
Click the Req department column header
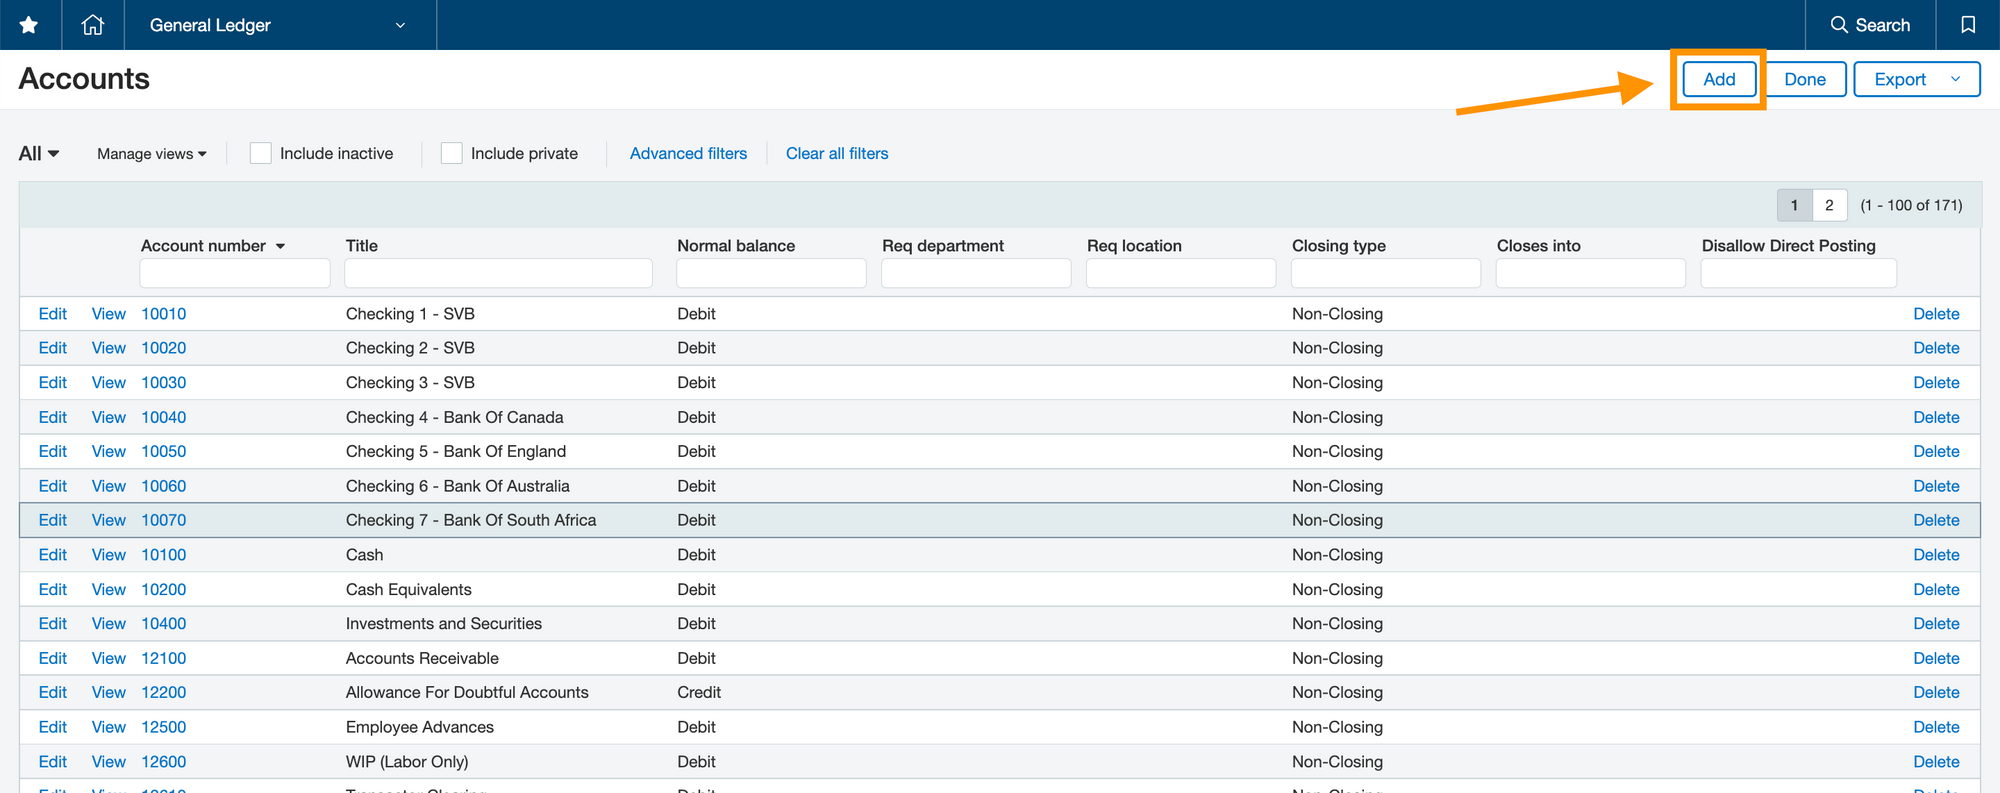tap(943, 246)
